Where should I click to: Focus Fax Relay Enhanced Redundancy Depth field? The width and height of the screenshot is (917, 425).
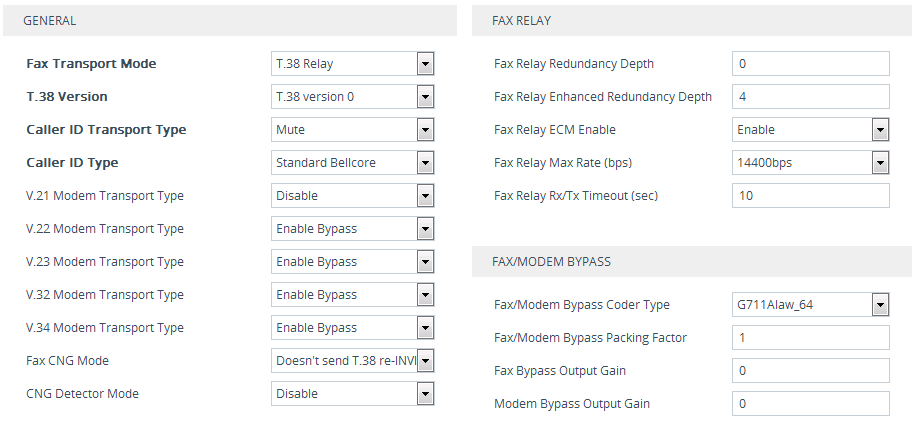coord(810,97)
